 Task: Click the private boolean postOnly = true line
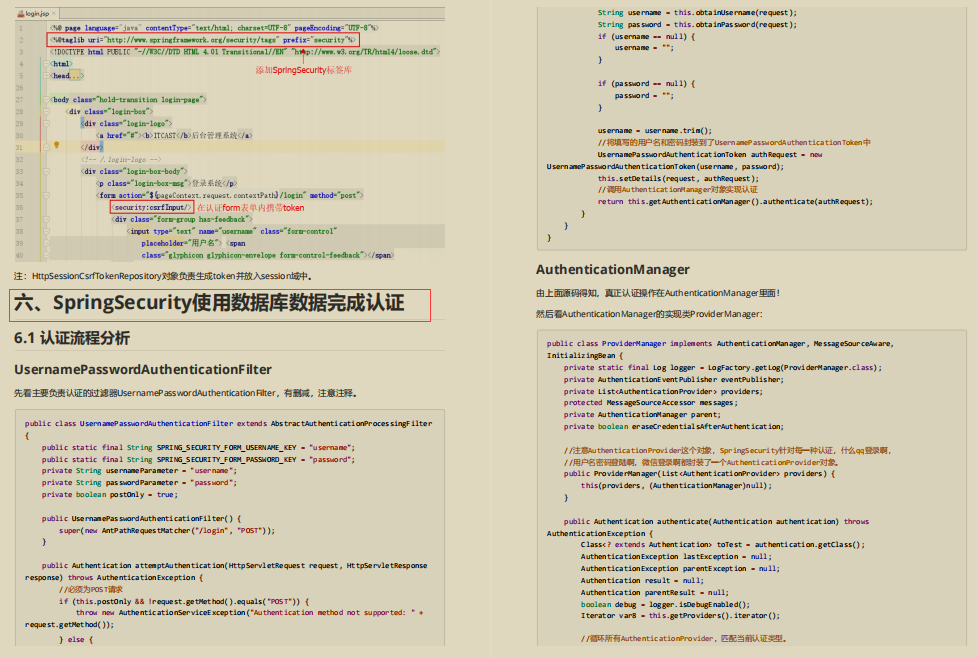(110, 494)
